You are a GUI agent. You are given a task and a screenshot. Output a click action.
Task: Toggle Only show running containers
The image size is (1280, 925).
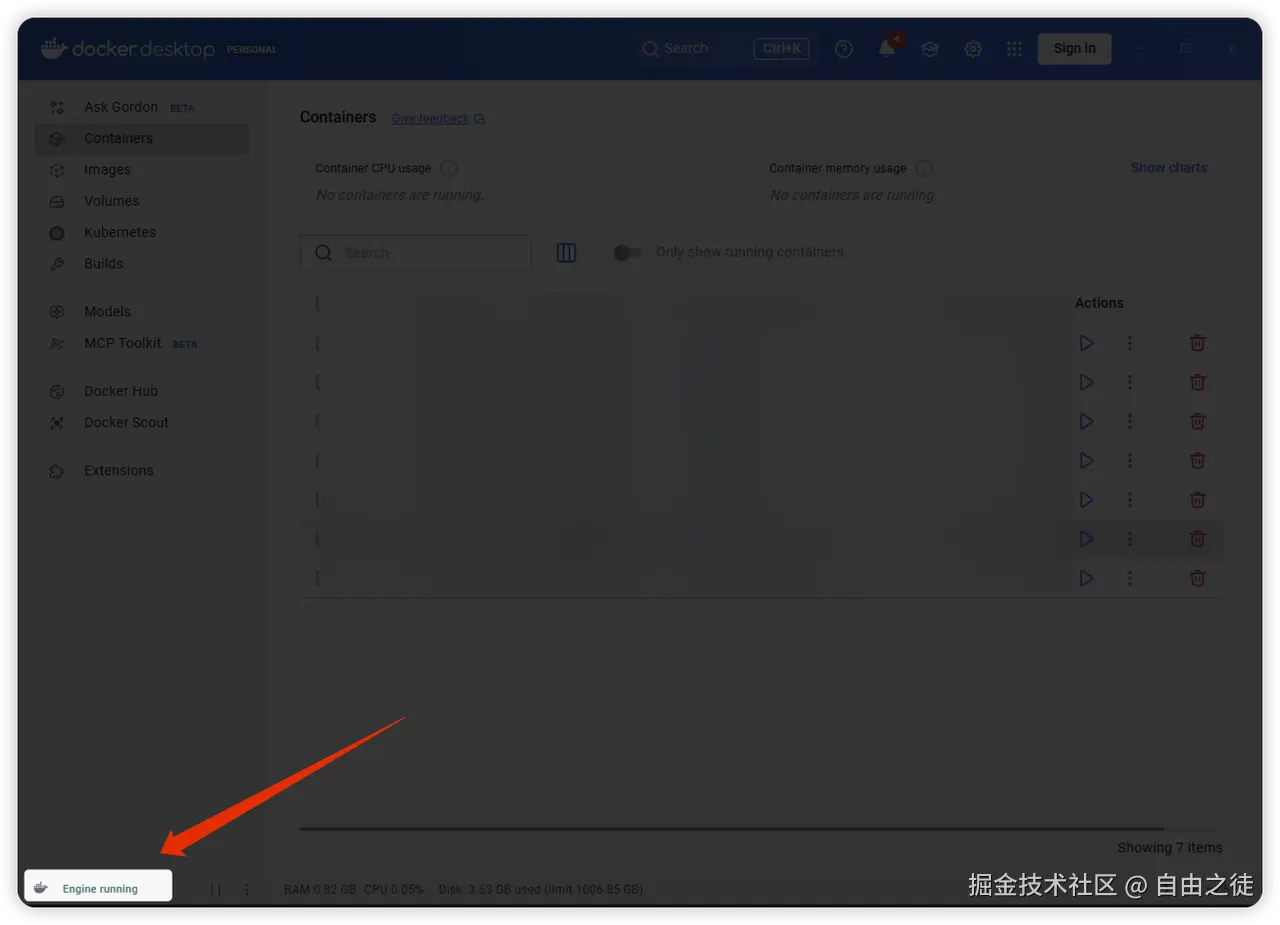click(628, 253)
